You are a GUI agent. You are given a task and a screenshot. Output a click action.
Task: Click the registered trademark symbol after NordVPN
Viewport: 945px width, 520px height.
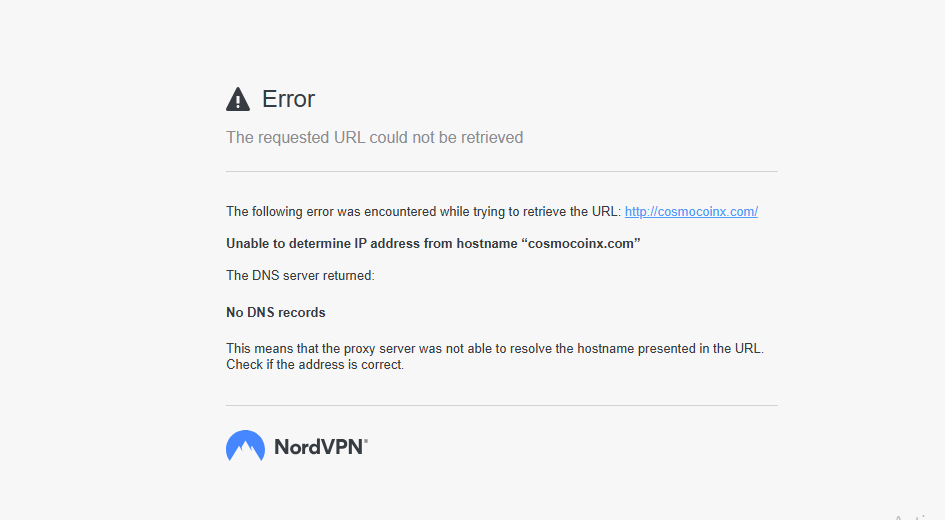[x=366, y=441]
